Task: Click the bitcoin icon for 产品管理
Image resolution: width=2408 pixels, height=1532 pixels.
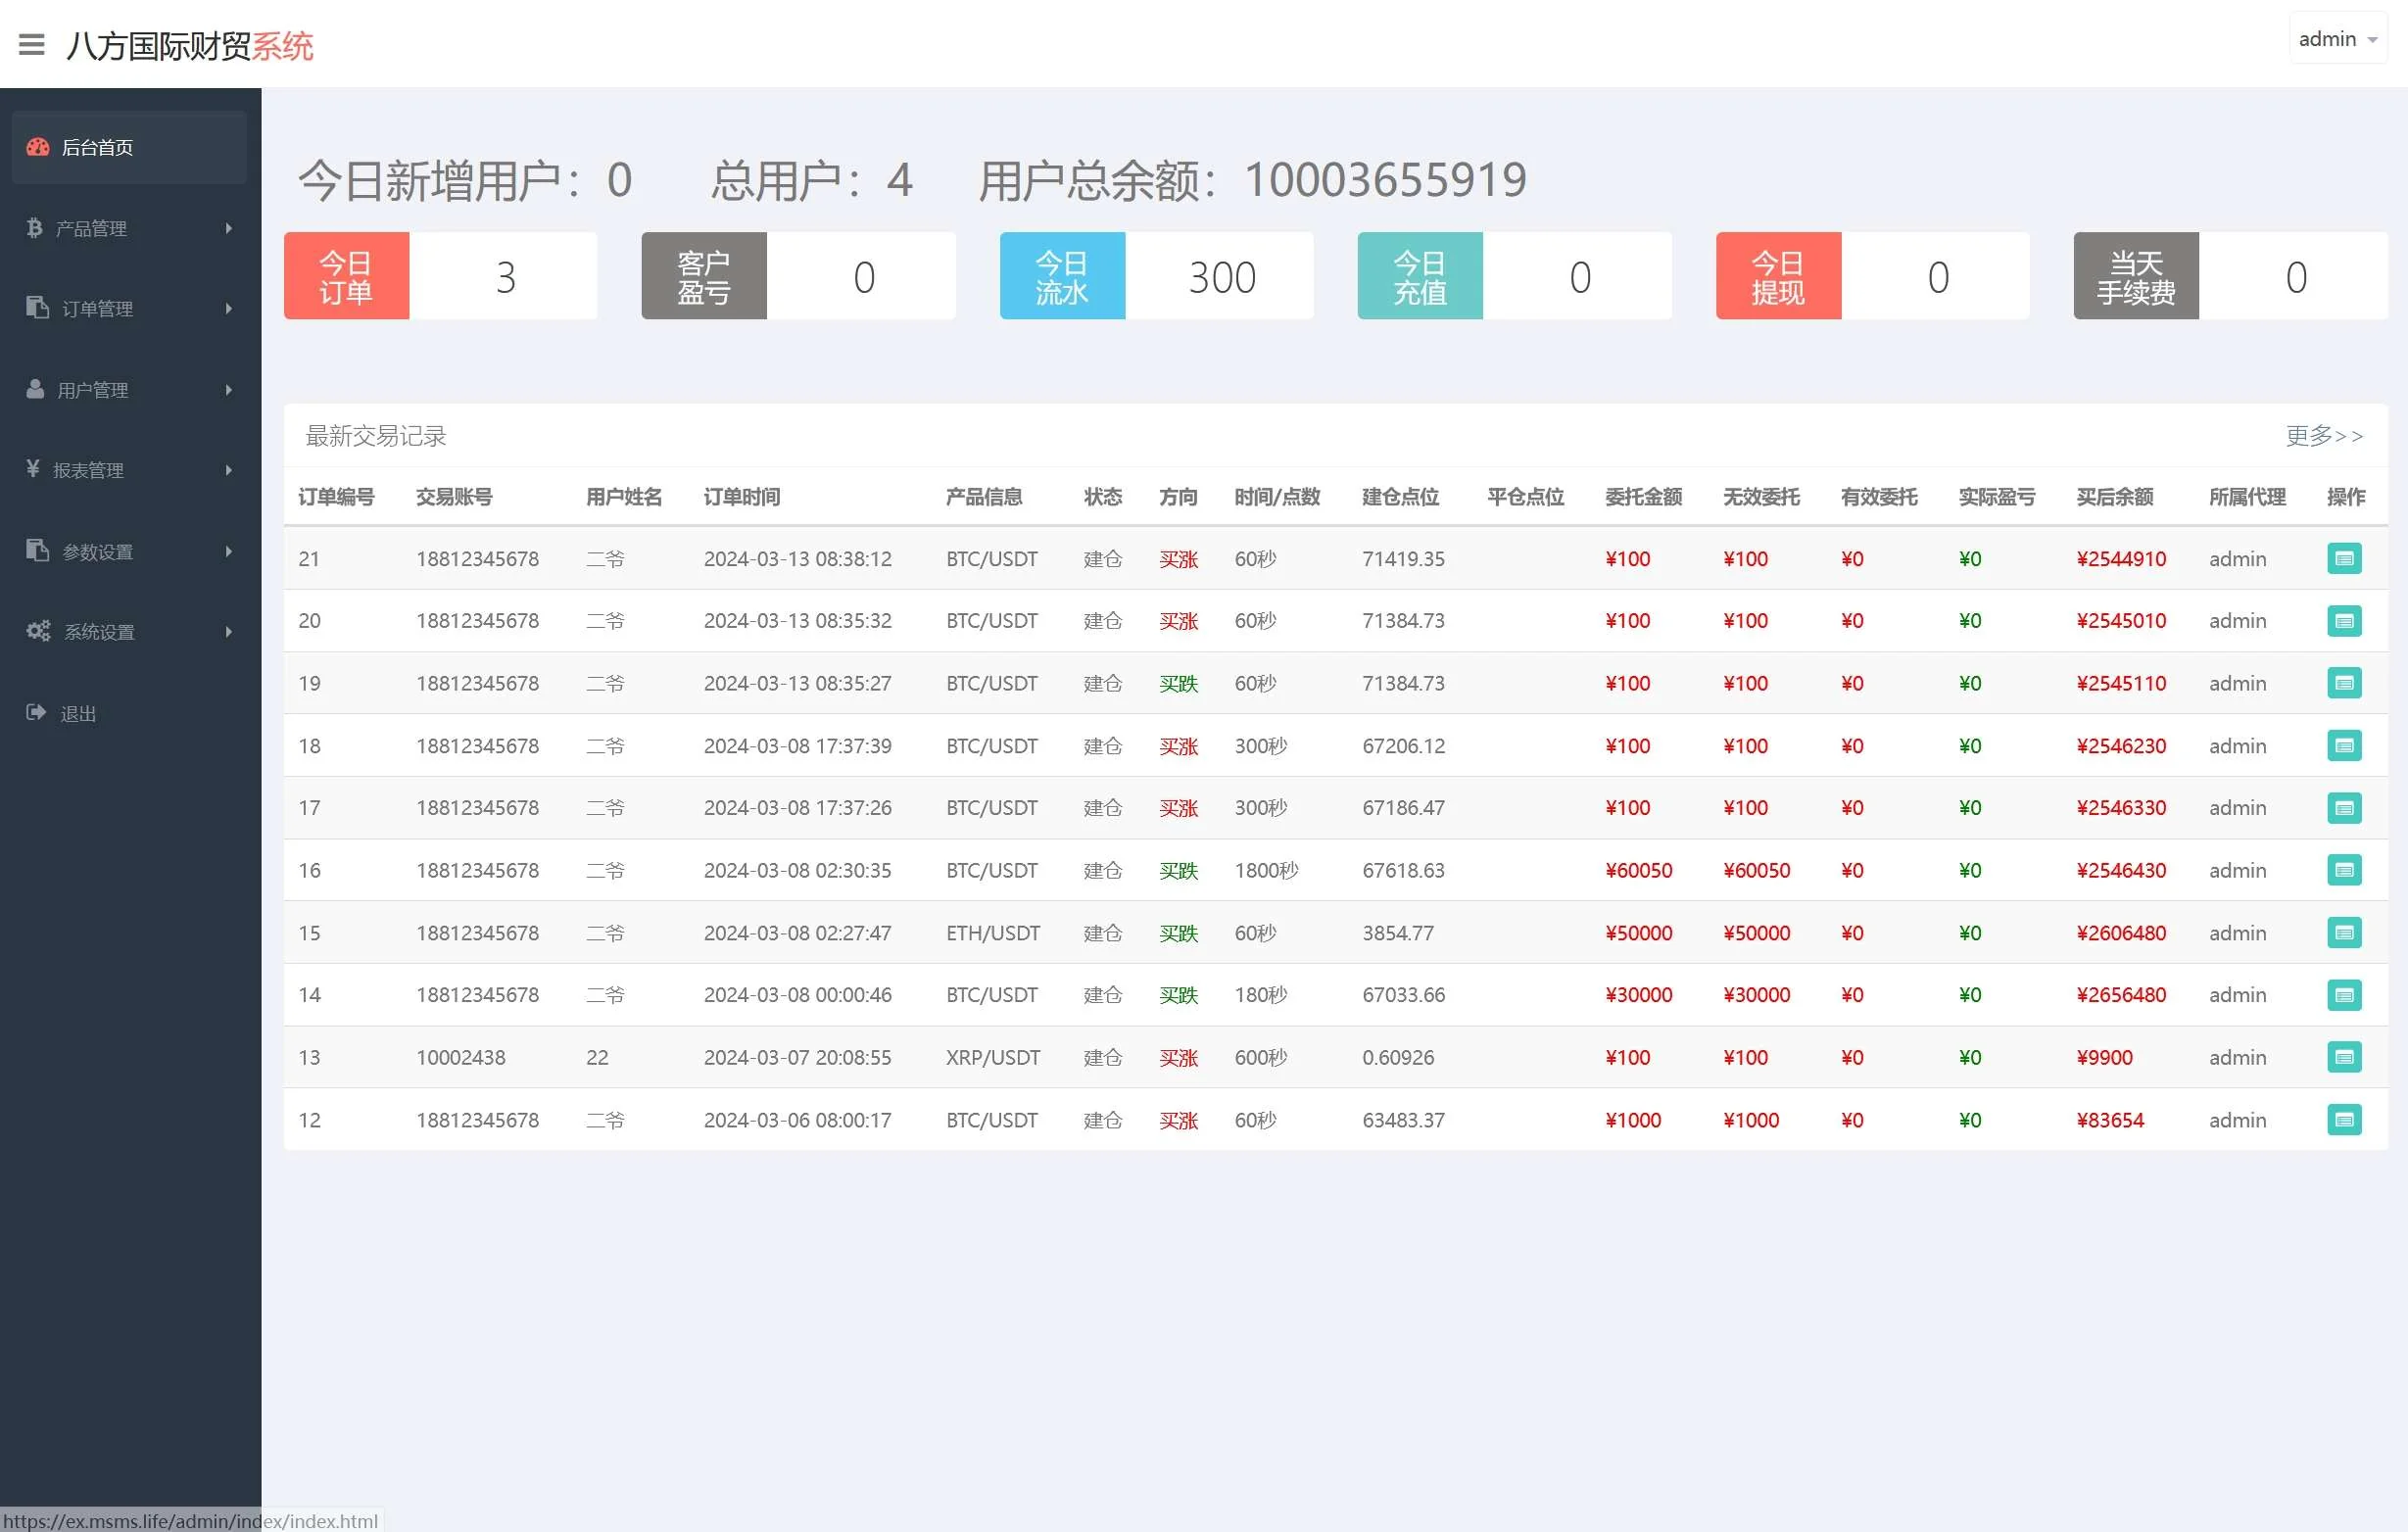Action: click(x=35, y=228)
